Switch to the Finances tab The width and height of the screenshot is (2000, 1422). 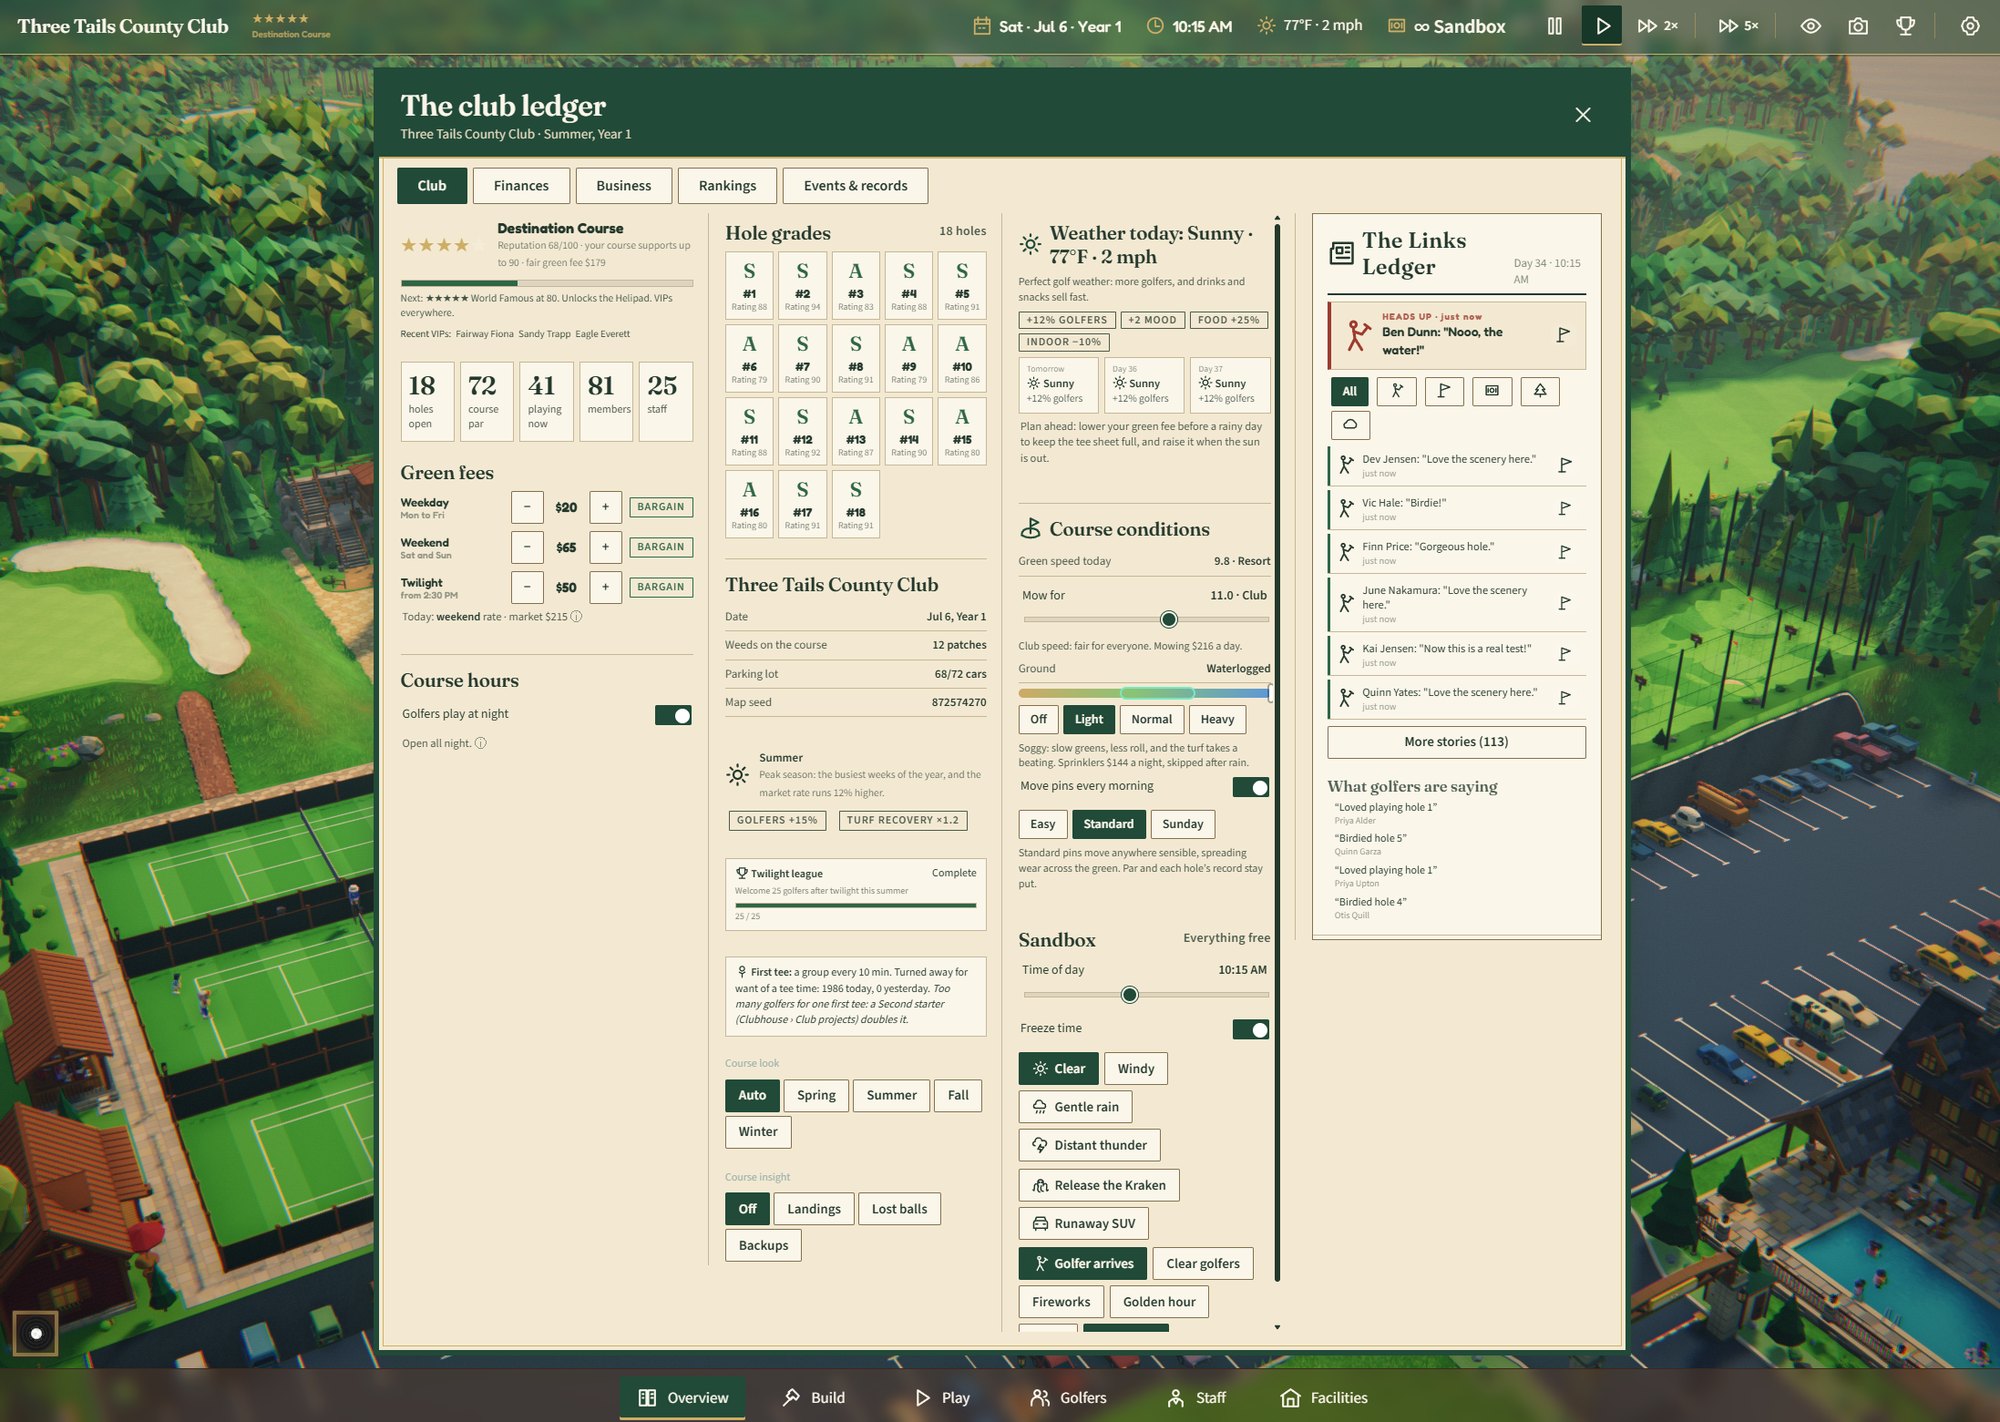pyautogui.click(x=521, y=186)
